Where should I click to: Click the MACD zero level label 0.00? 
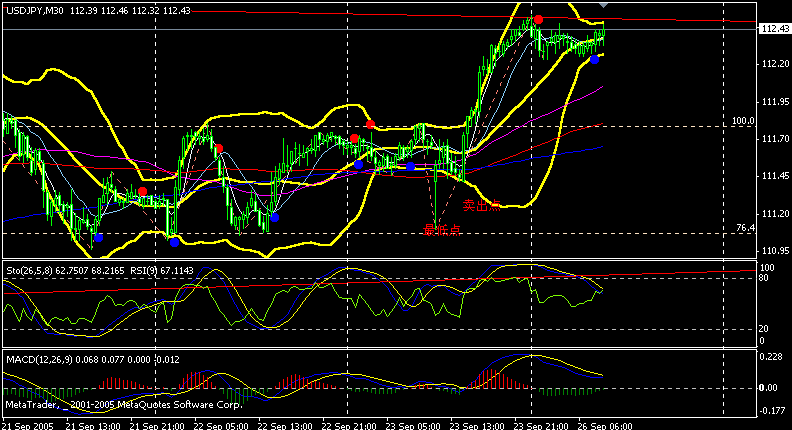(768, 388)
